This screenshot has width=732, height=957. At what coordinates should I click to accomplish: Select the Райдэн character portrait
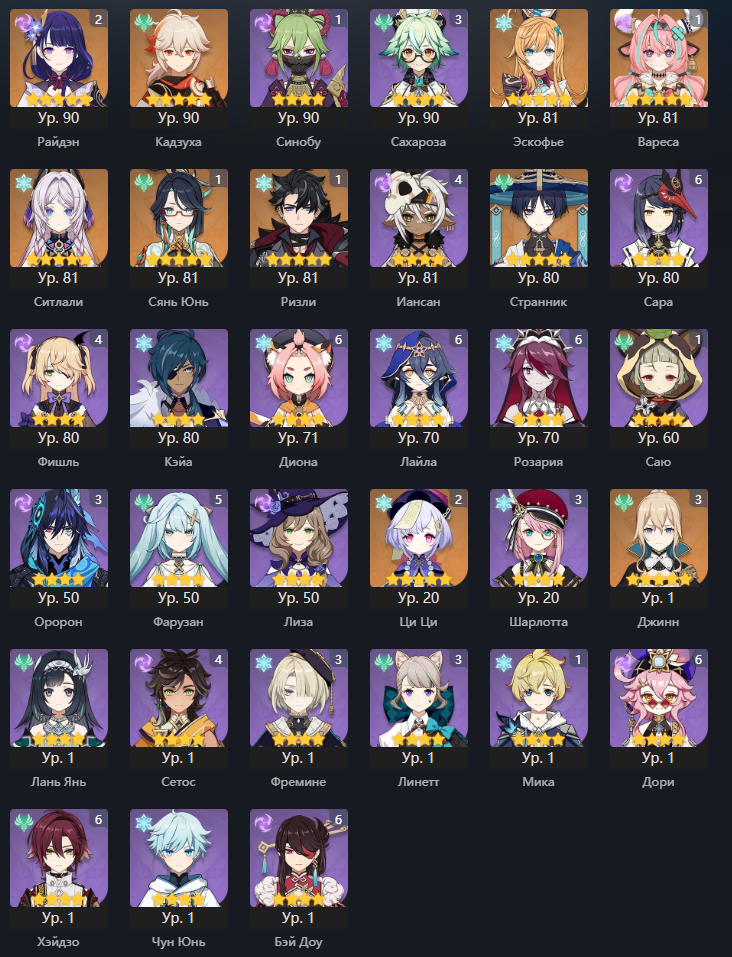pyautogui.click(x=59, y=58)
